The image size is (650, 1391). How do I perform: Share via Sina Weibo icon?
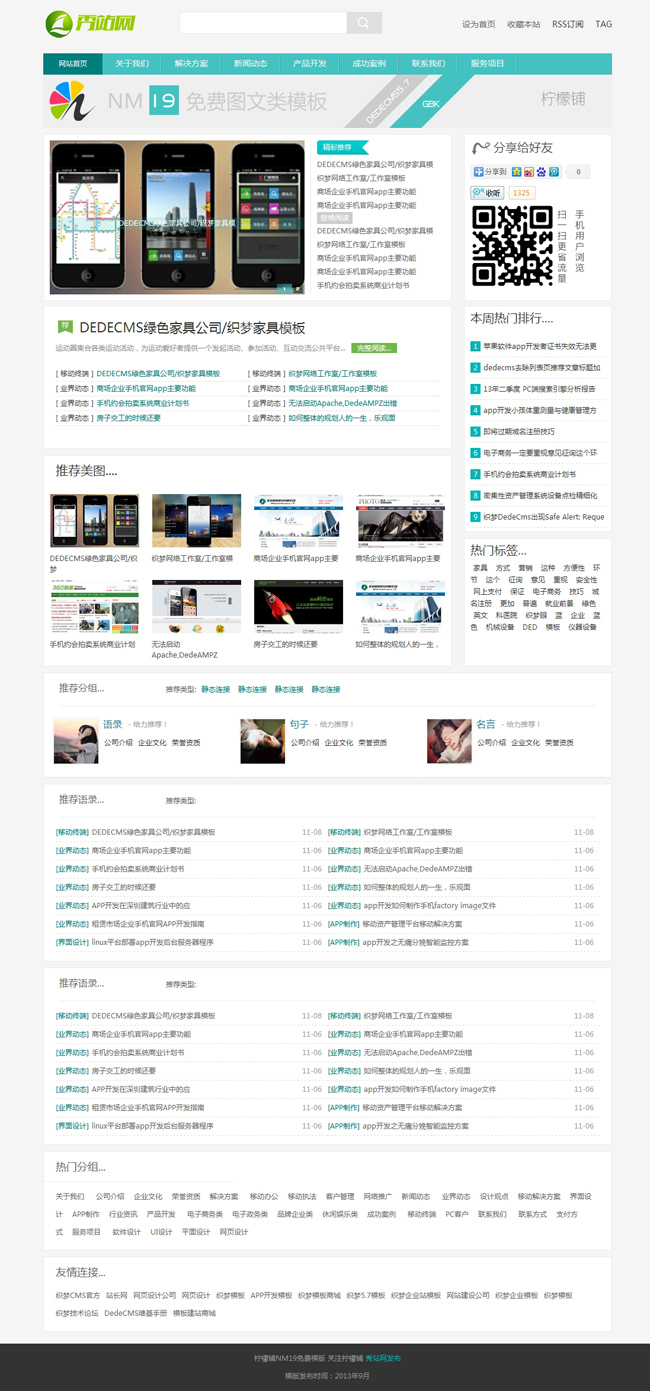pyautogui.click(x=528, y=172)
